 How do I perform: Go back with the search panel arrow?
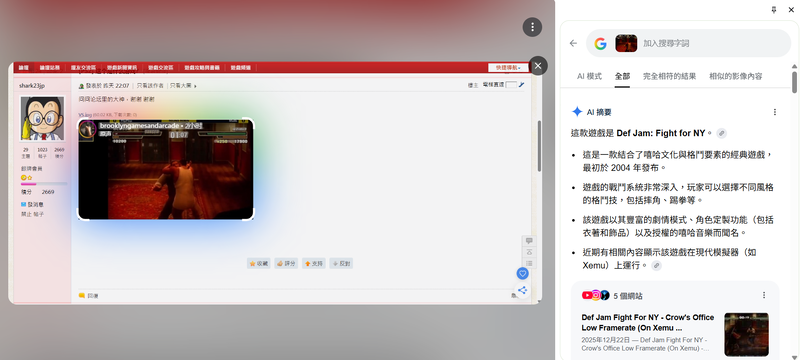pyautogui.click(x=573, y=43)
